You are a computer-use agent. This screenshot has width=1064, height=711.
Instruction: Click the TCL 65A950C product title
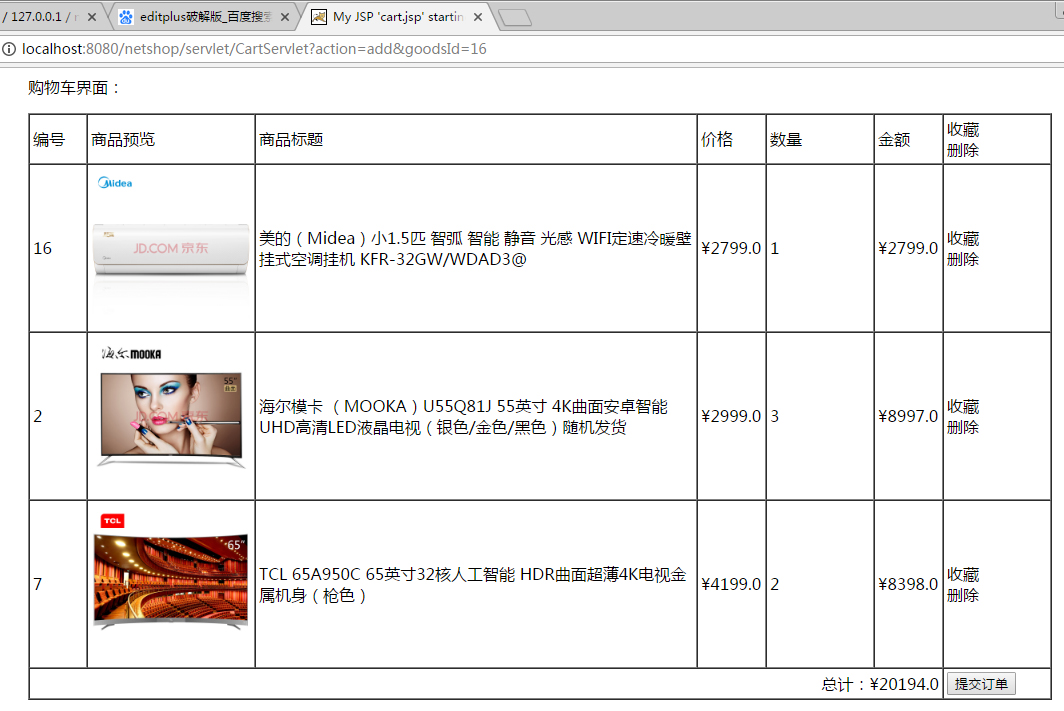coord(472,585)
